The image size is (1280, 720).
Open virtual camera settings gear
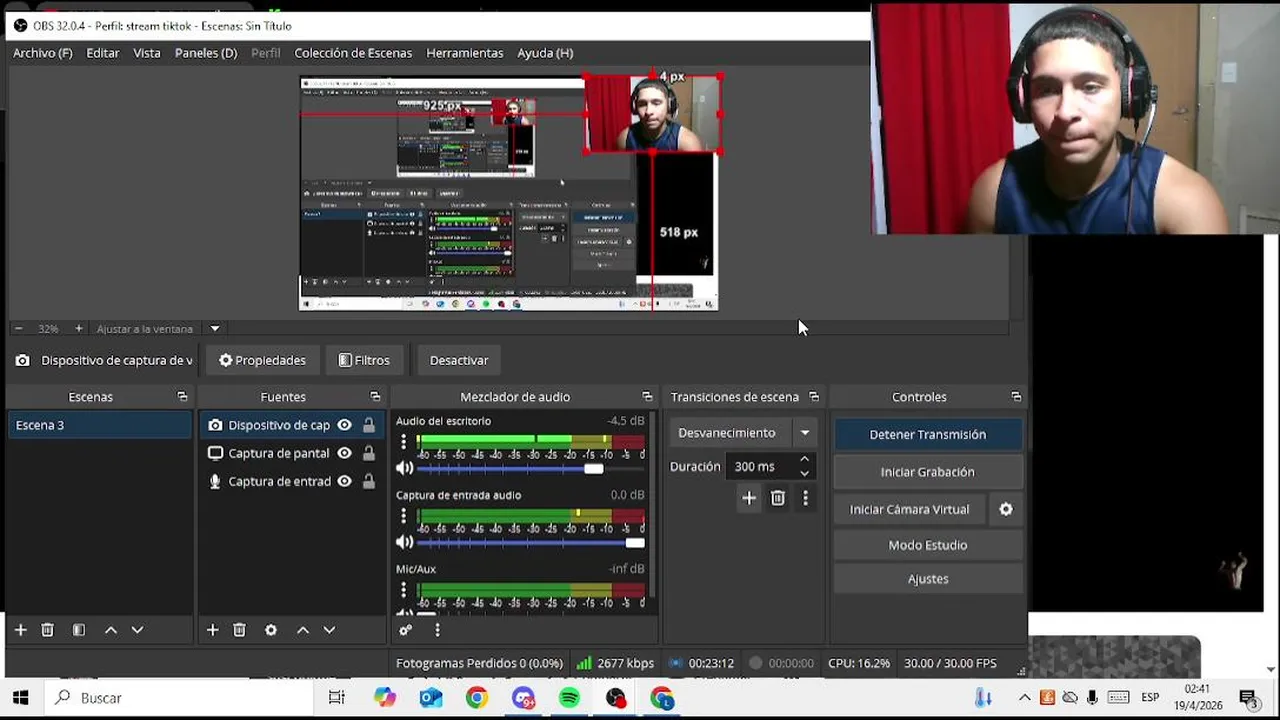tap(1006, 509)
